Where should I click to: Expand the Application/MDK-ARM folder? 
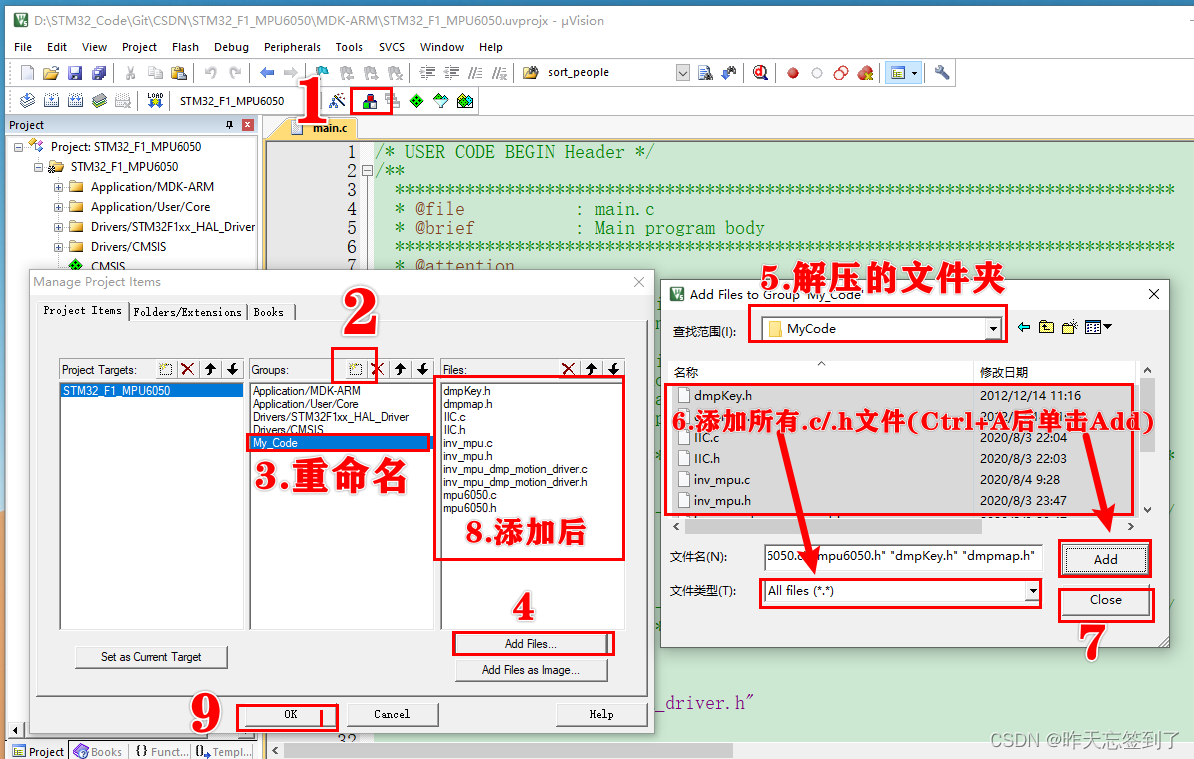[x=59, y=187]
